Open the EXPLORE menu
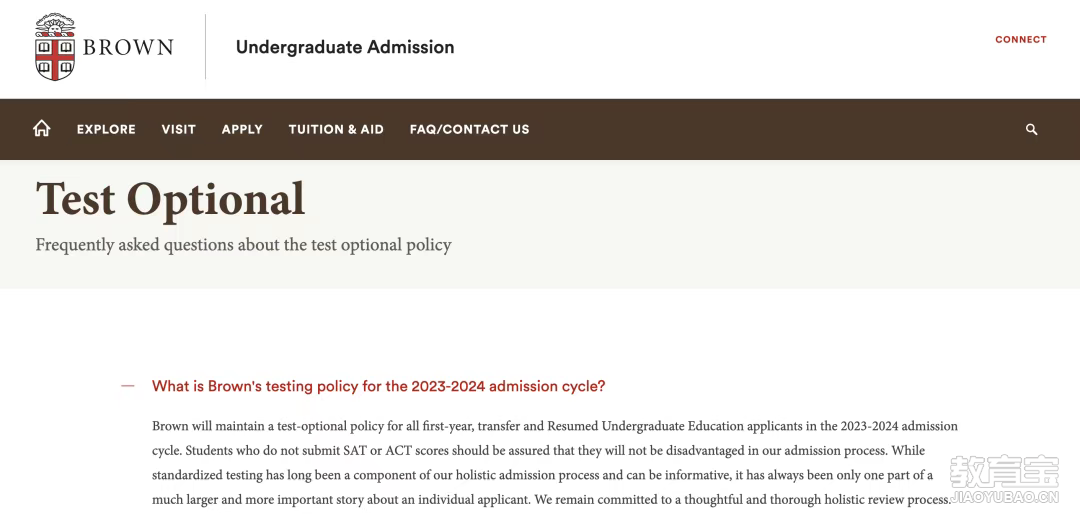Screen dimensions: 1080x526 click(106, 129)
